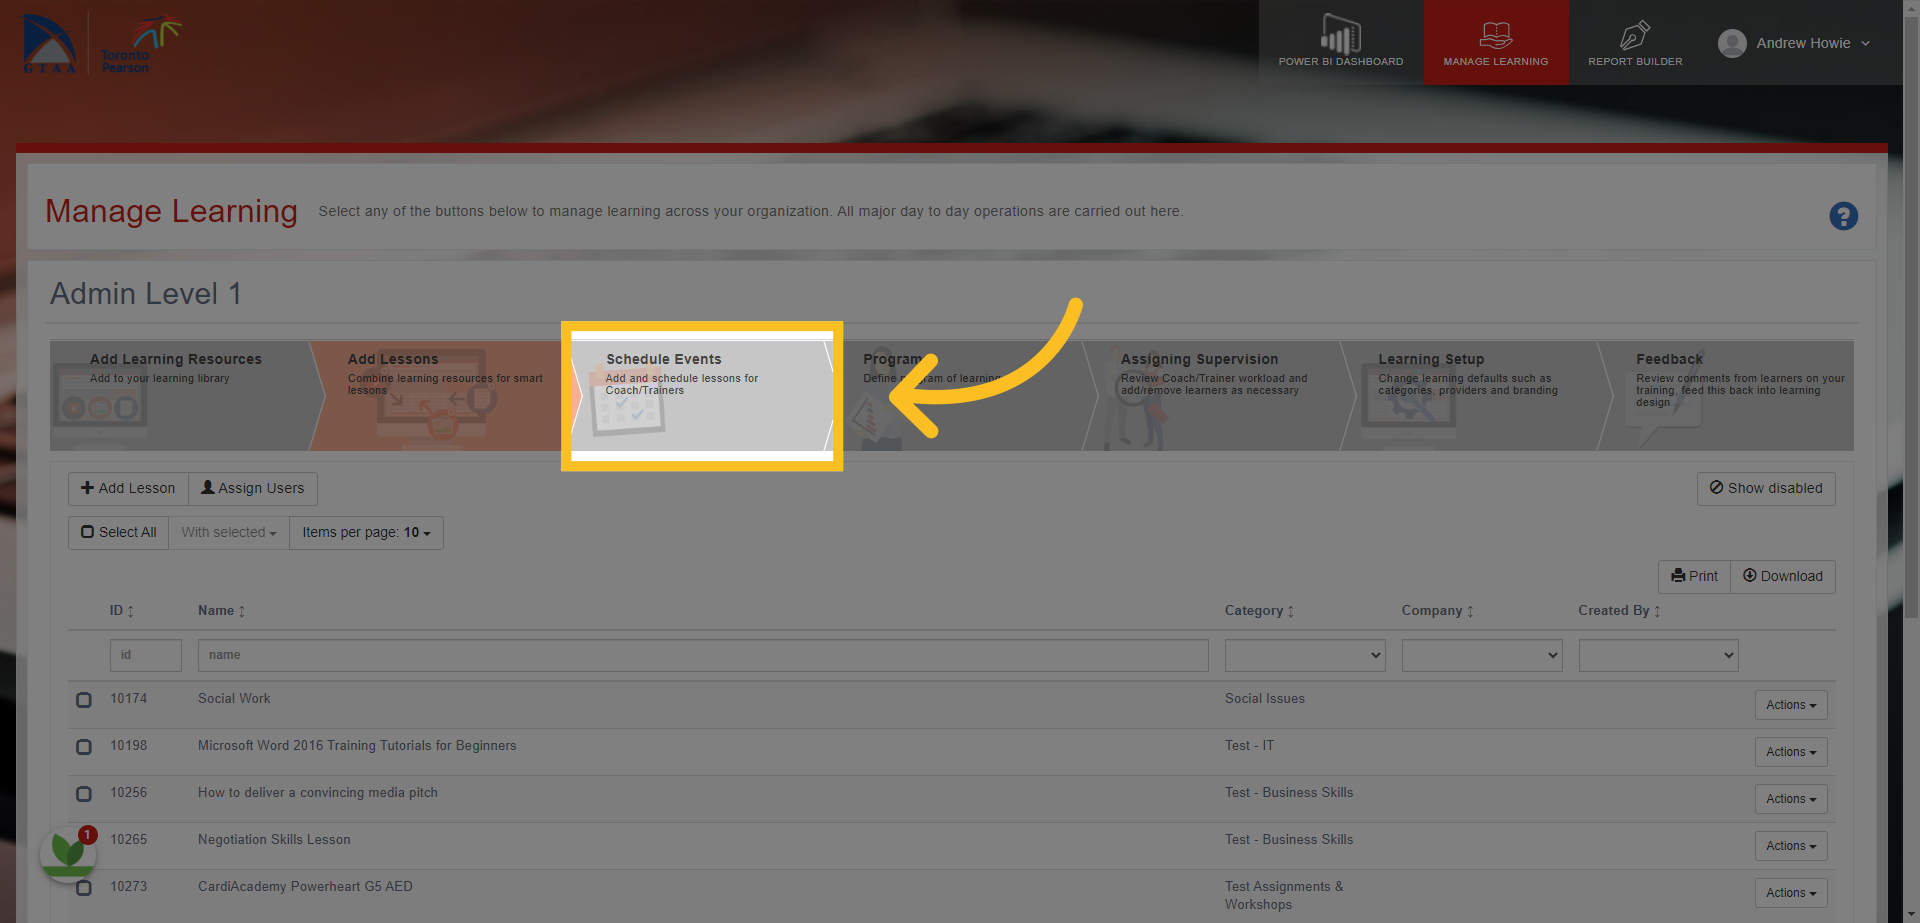The width and height of the screenshot is (1920, 923).
Task: Open Actions dropdown for Social Work
Action: tap(1790, 705)
